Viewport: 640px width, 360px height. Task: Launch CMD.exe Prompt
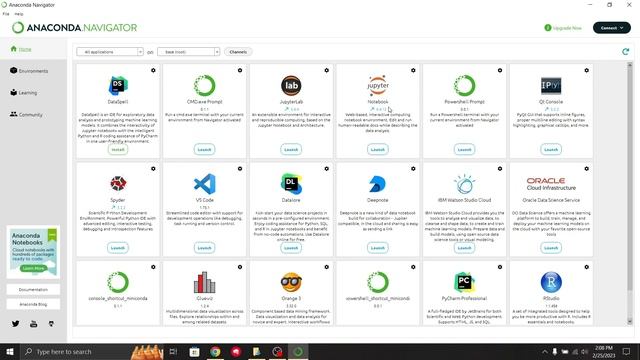tap(204, 149)
